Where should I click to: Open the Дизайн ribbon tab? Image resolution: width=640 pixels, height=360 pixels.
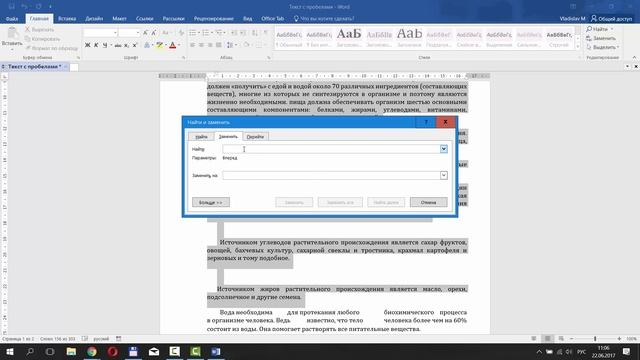point(94,19)
